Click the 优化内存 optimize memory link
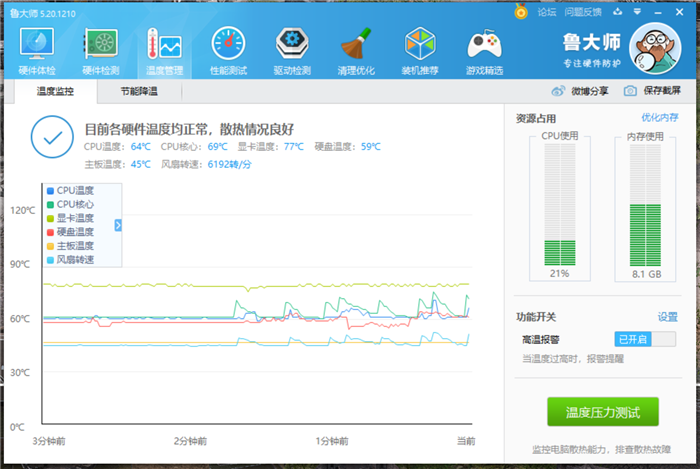 click(x=660, y=118)
